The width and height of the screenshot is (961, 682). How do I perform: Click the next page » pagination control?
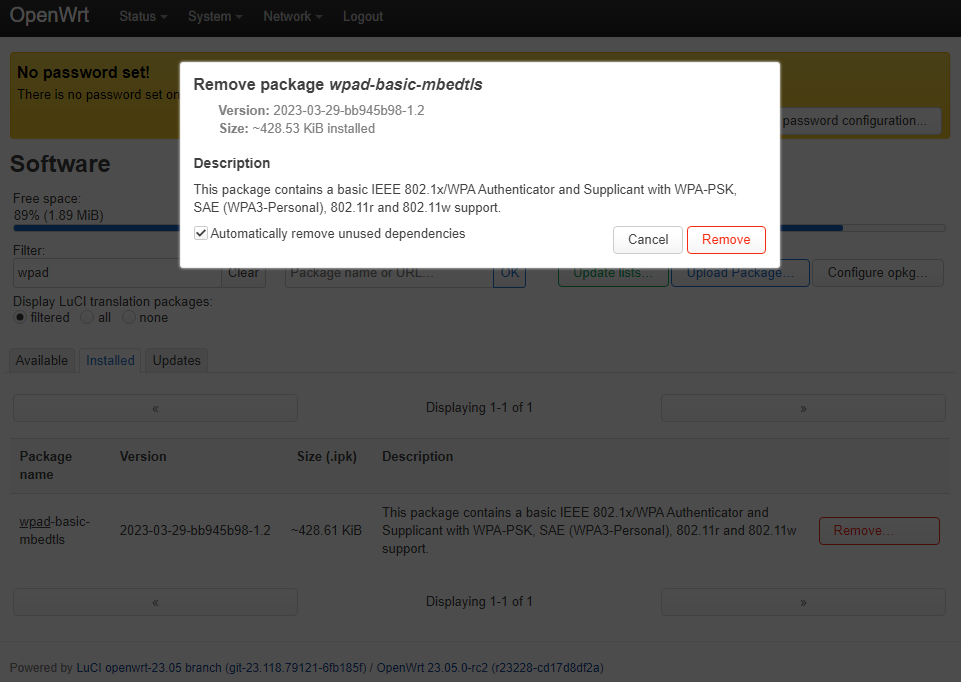(x=802, y=407)
